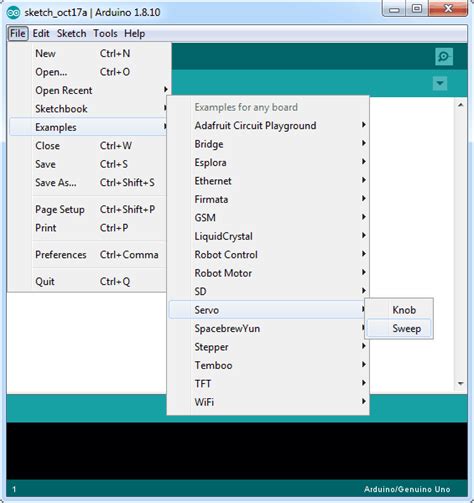Viewport: 474px width, 503px height.
Task: Click the editor scrollbar down arrow
Action: point(461,384)
